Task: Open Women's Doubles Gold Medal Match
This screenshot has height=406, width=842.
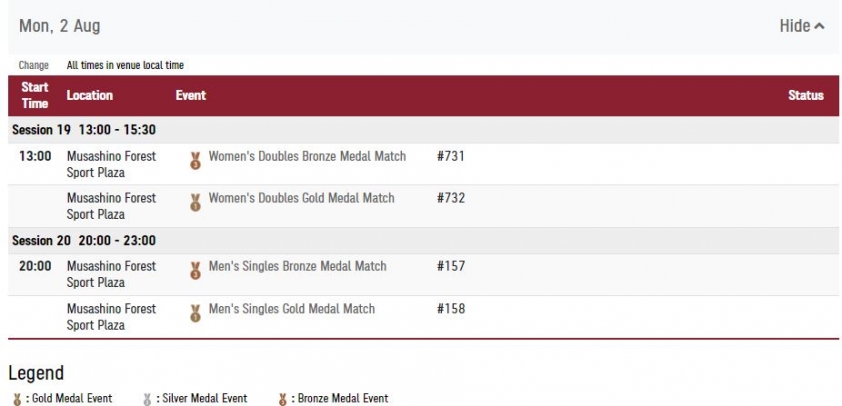Action: 301,198
